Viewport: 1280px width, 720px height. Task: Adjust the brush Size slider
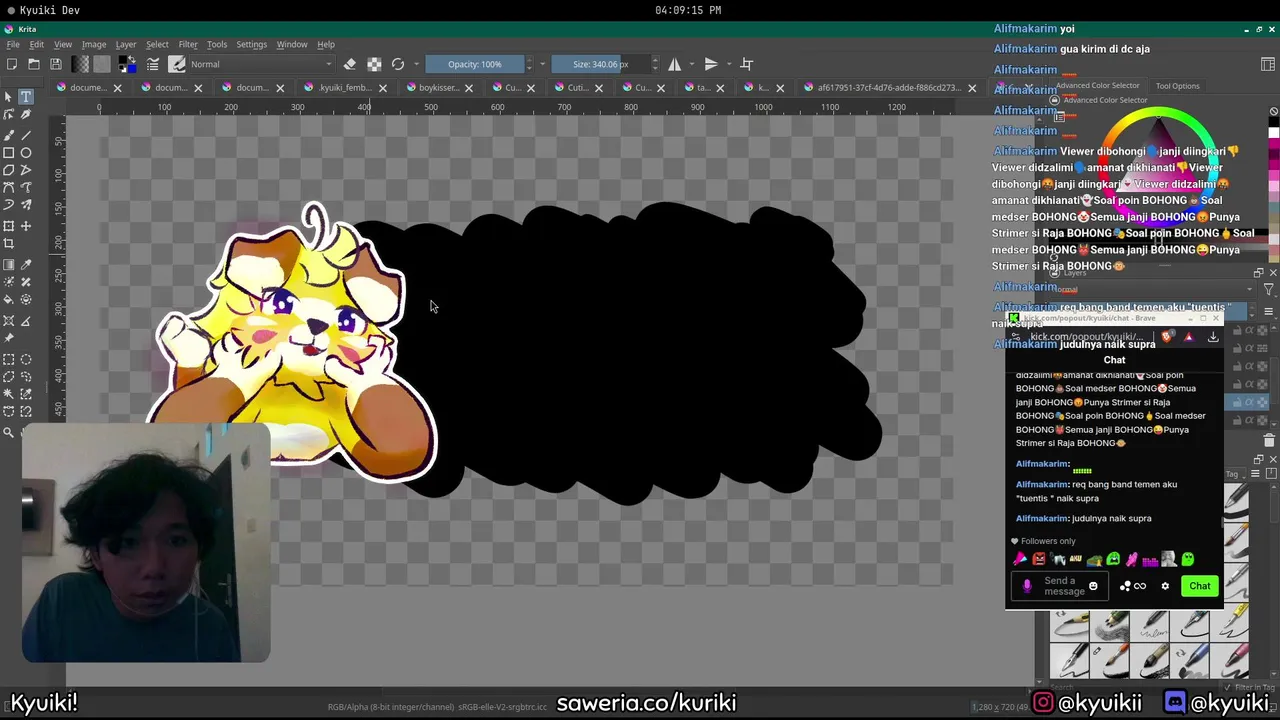point(600,64)
